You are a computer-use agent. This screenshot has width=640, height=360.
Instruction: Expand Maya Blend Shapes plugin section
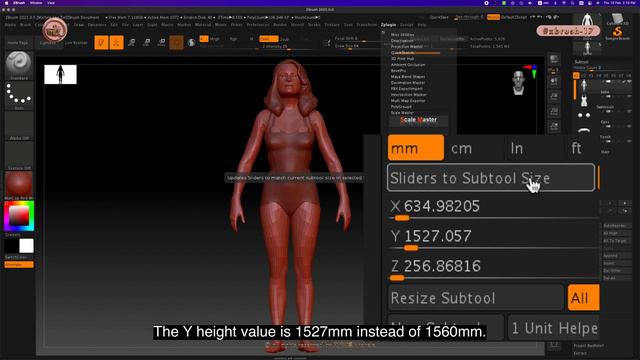[408, 77]
